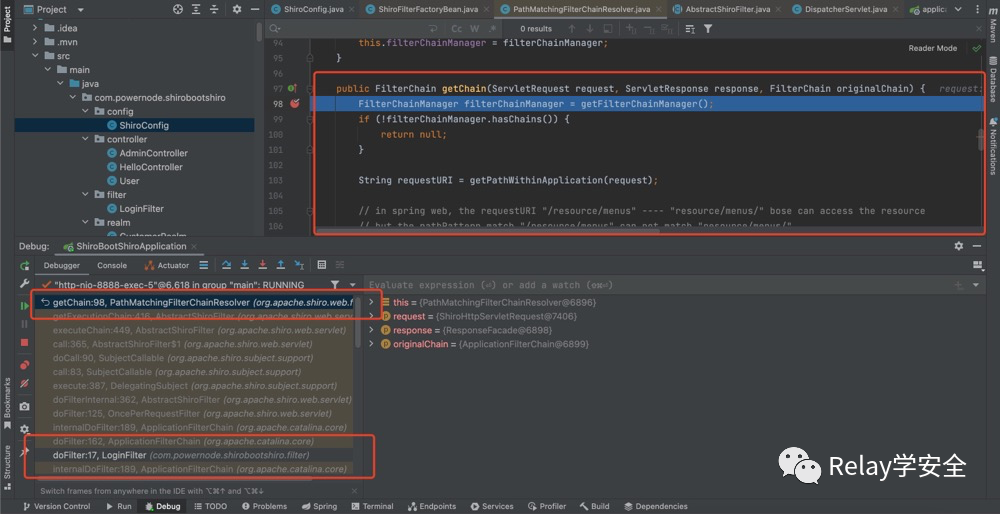The image size is (1000, 514).
Task: Toggle Regex option in find bar
Action: [x=492, y=29]
